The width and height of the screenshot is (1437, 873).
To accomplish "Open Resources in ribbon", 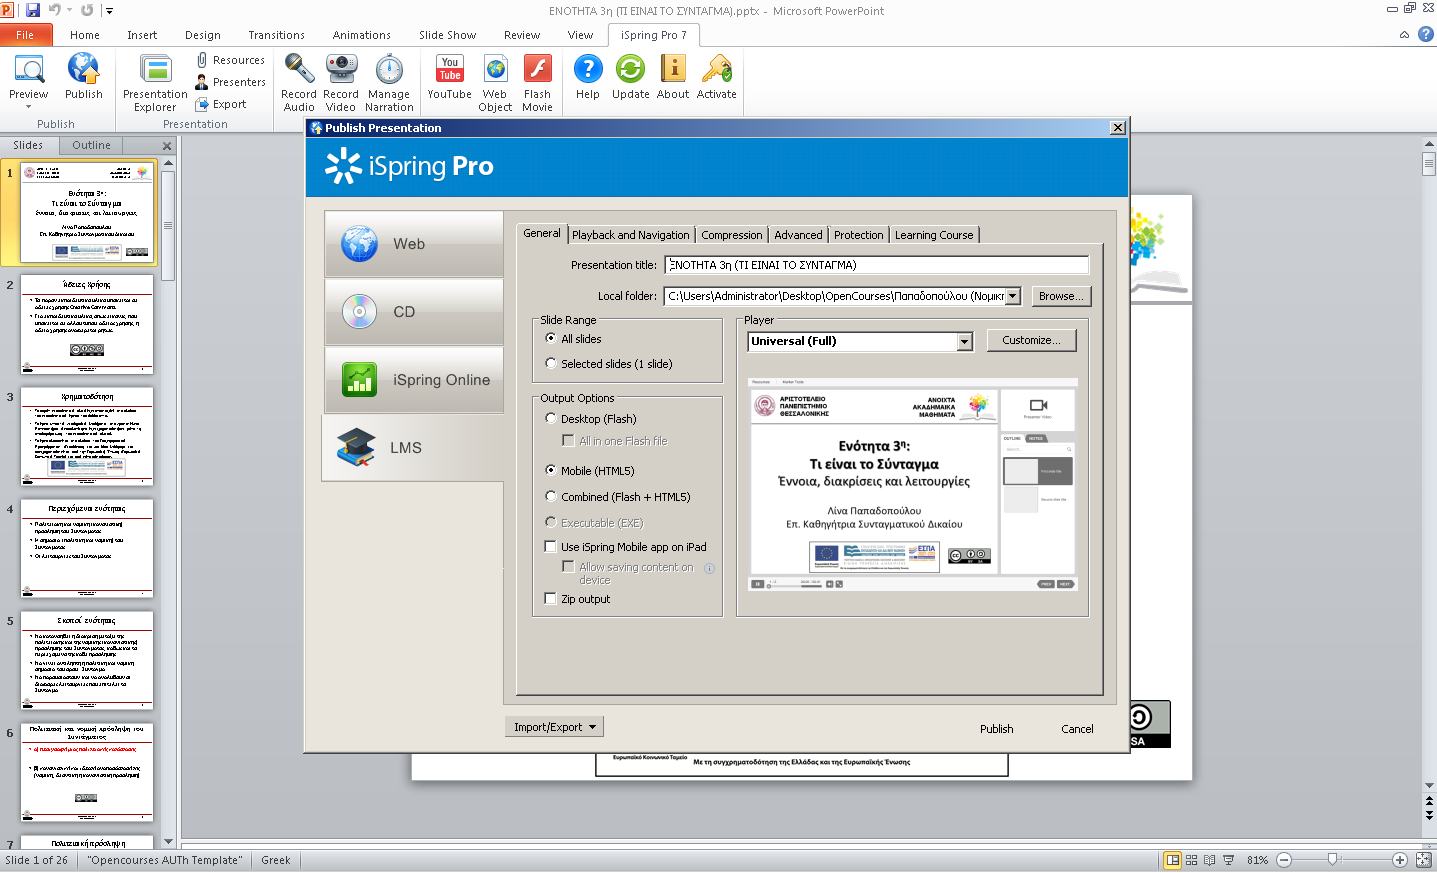I will click(x=231, y=60).
